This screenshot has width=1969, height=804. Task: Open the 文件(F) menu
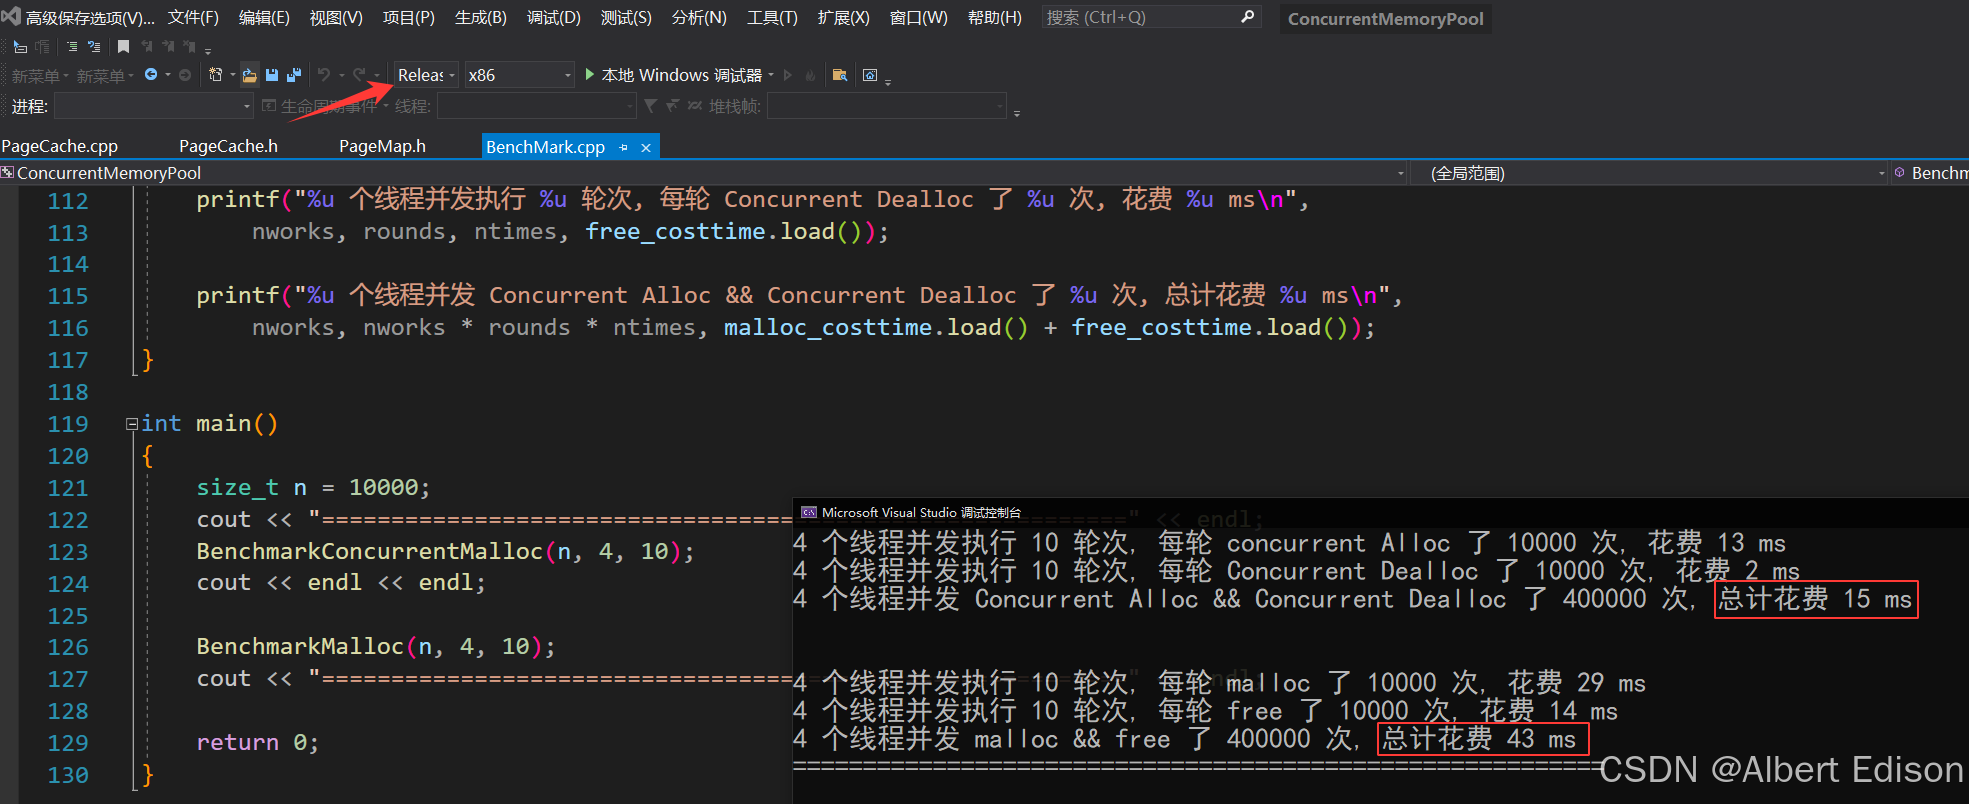193,17
